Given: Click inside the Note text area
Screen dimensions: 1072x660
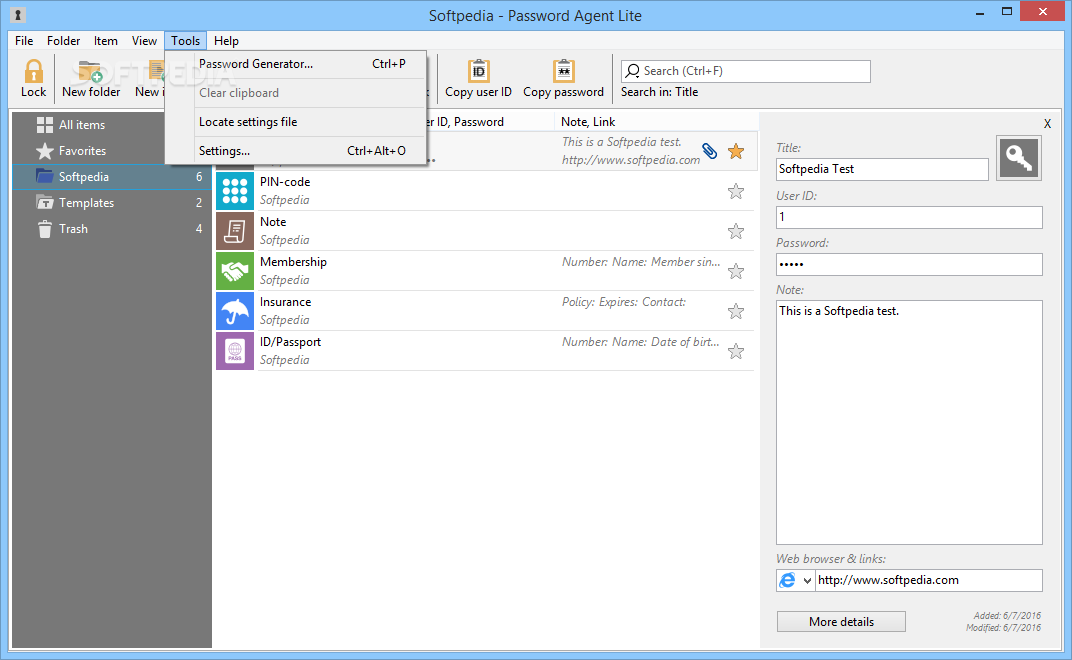Looking at the screenshot, I should (909, 422).
